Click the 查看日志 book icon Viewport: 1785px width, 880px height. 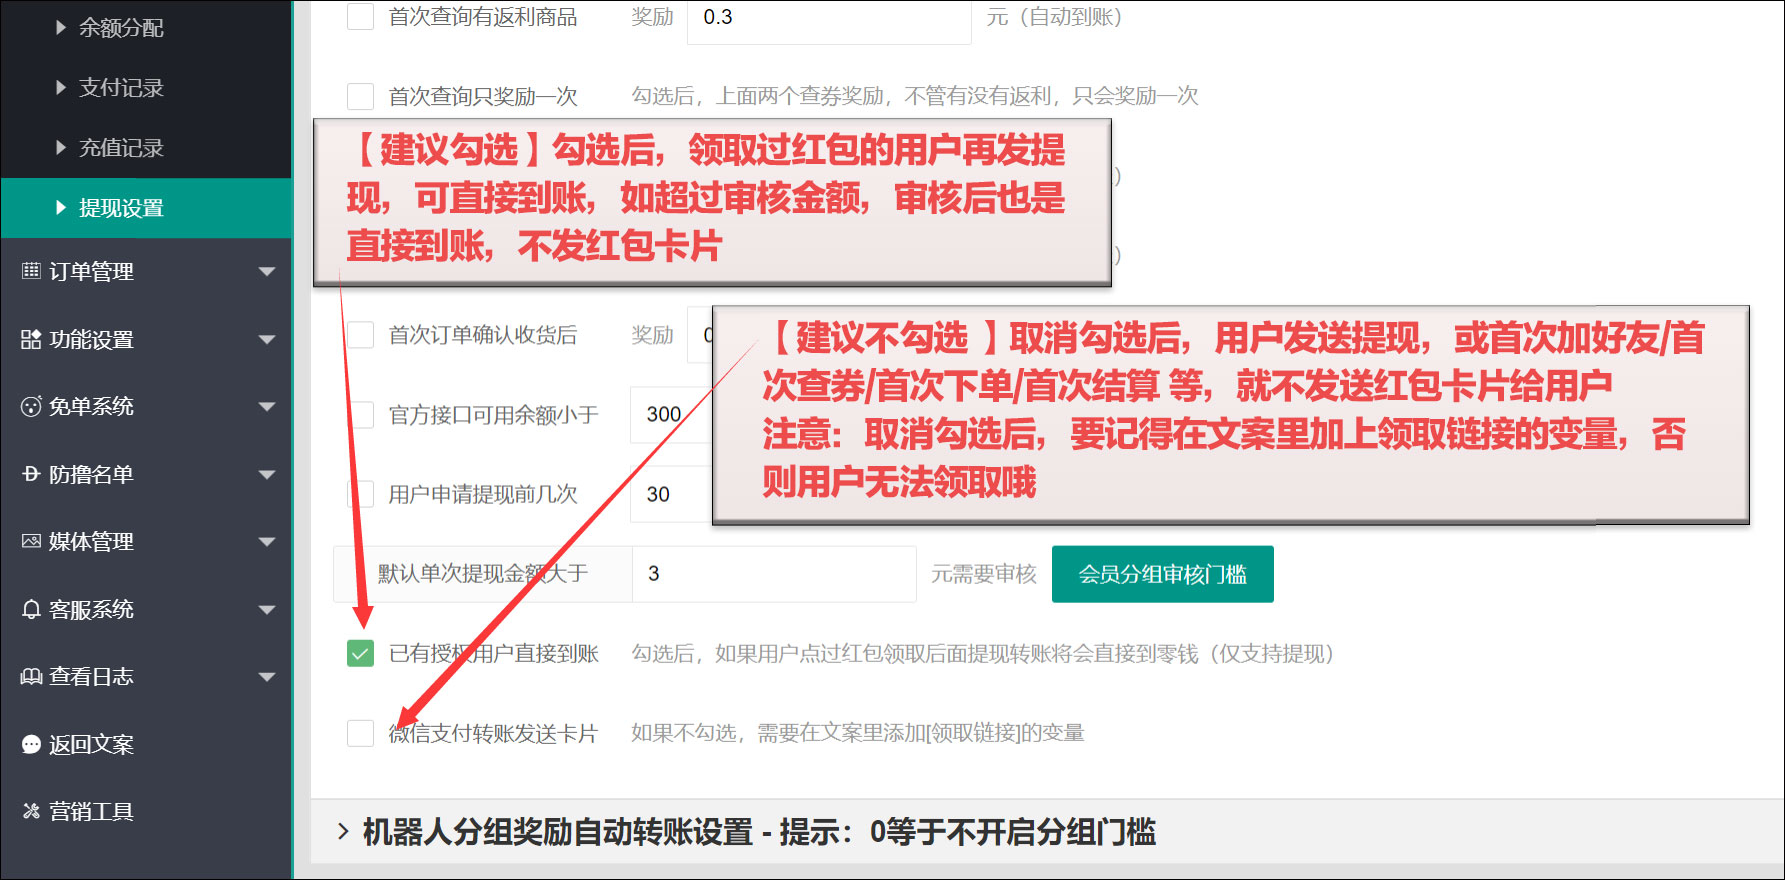(31, 676)
